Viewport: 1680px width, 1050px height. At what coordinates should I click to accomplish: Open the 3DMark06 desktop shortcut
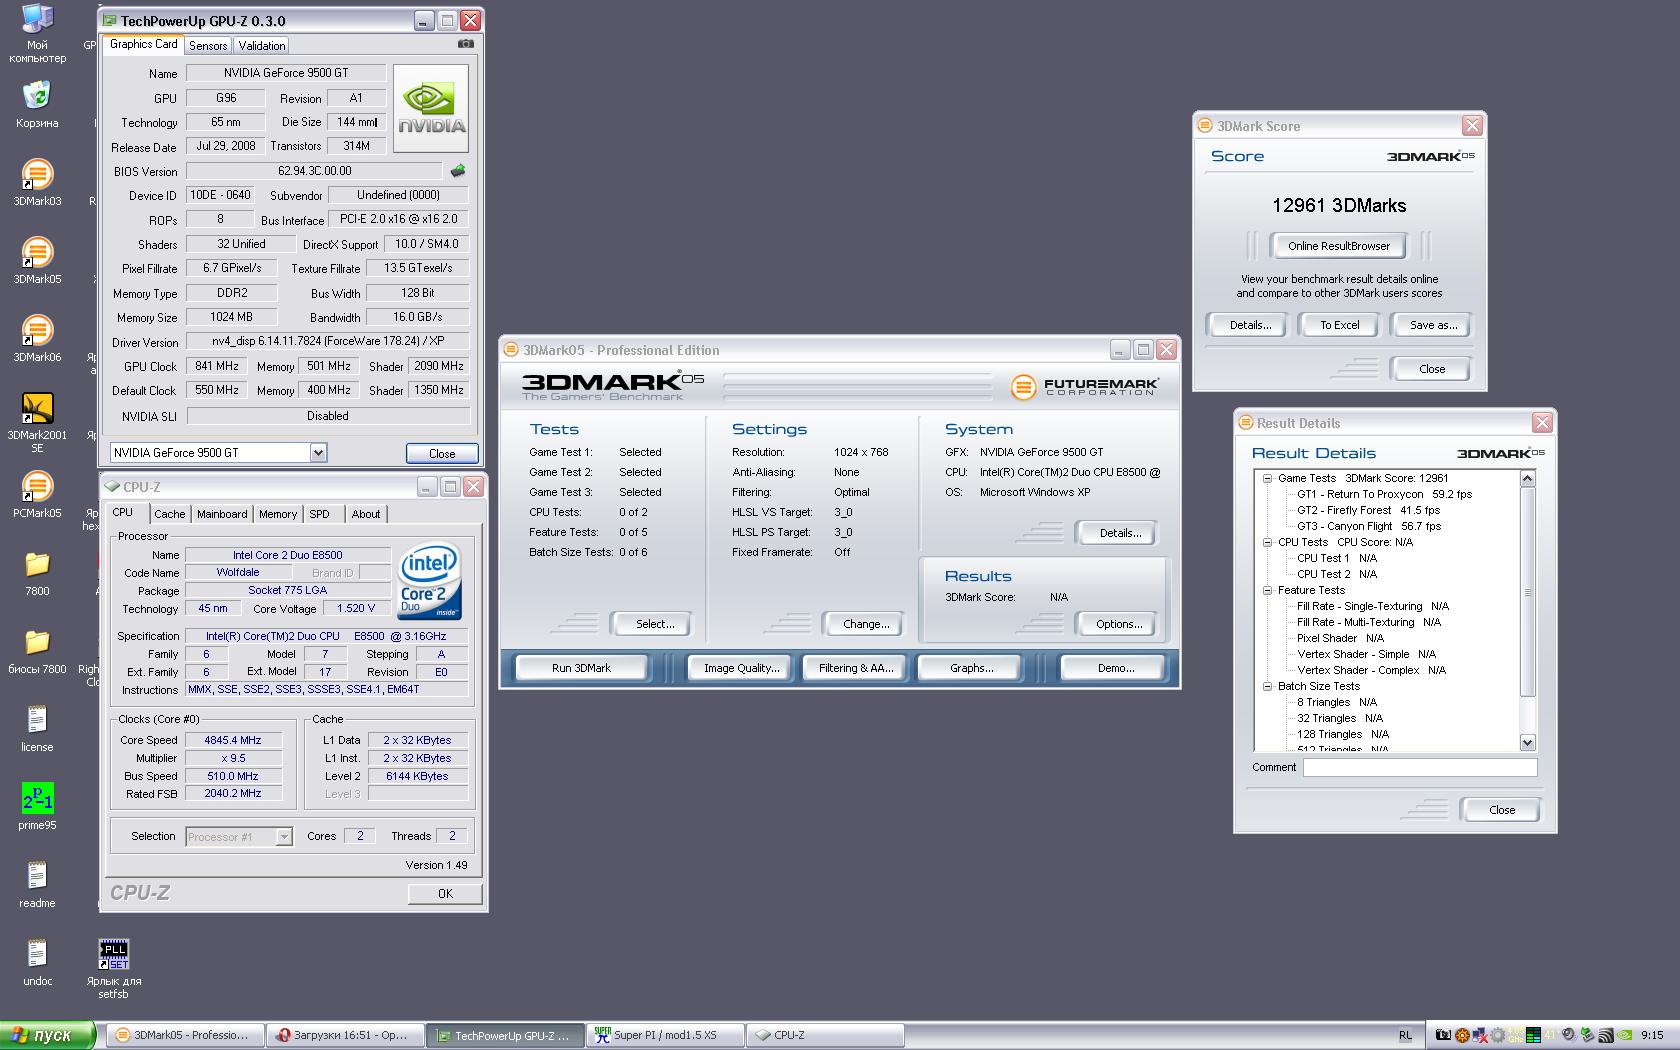tap(37, 331)
